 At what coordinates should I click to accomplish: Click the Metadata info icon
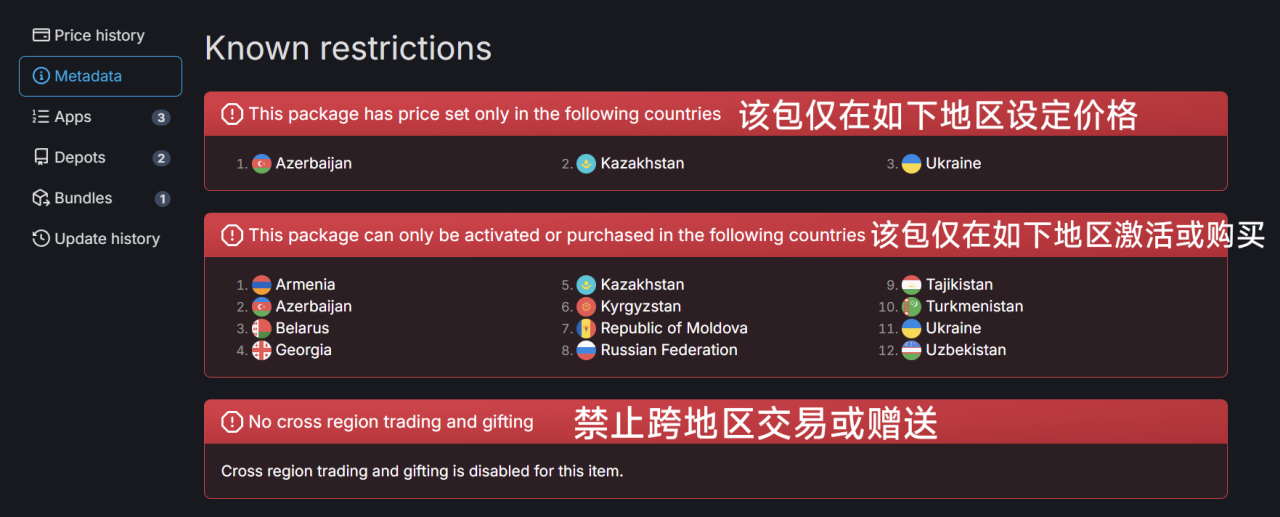pyautogui.click(x=41, y=76)
